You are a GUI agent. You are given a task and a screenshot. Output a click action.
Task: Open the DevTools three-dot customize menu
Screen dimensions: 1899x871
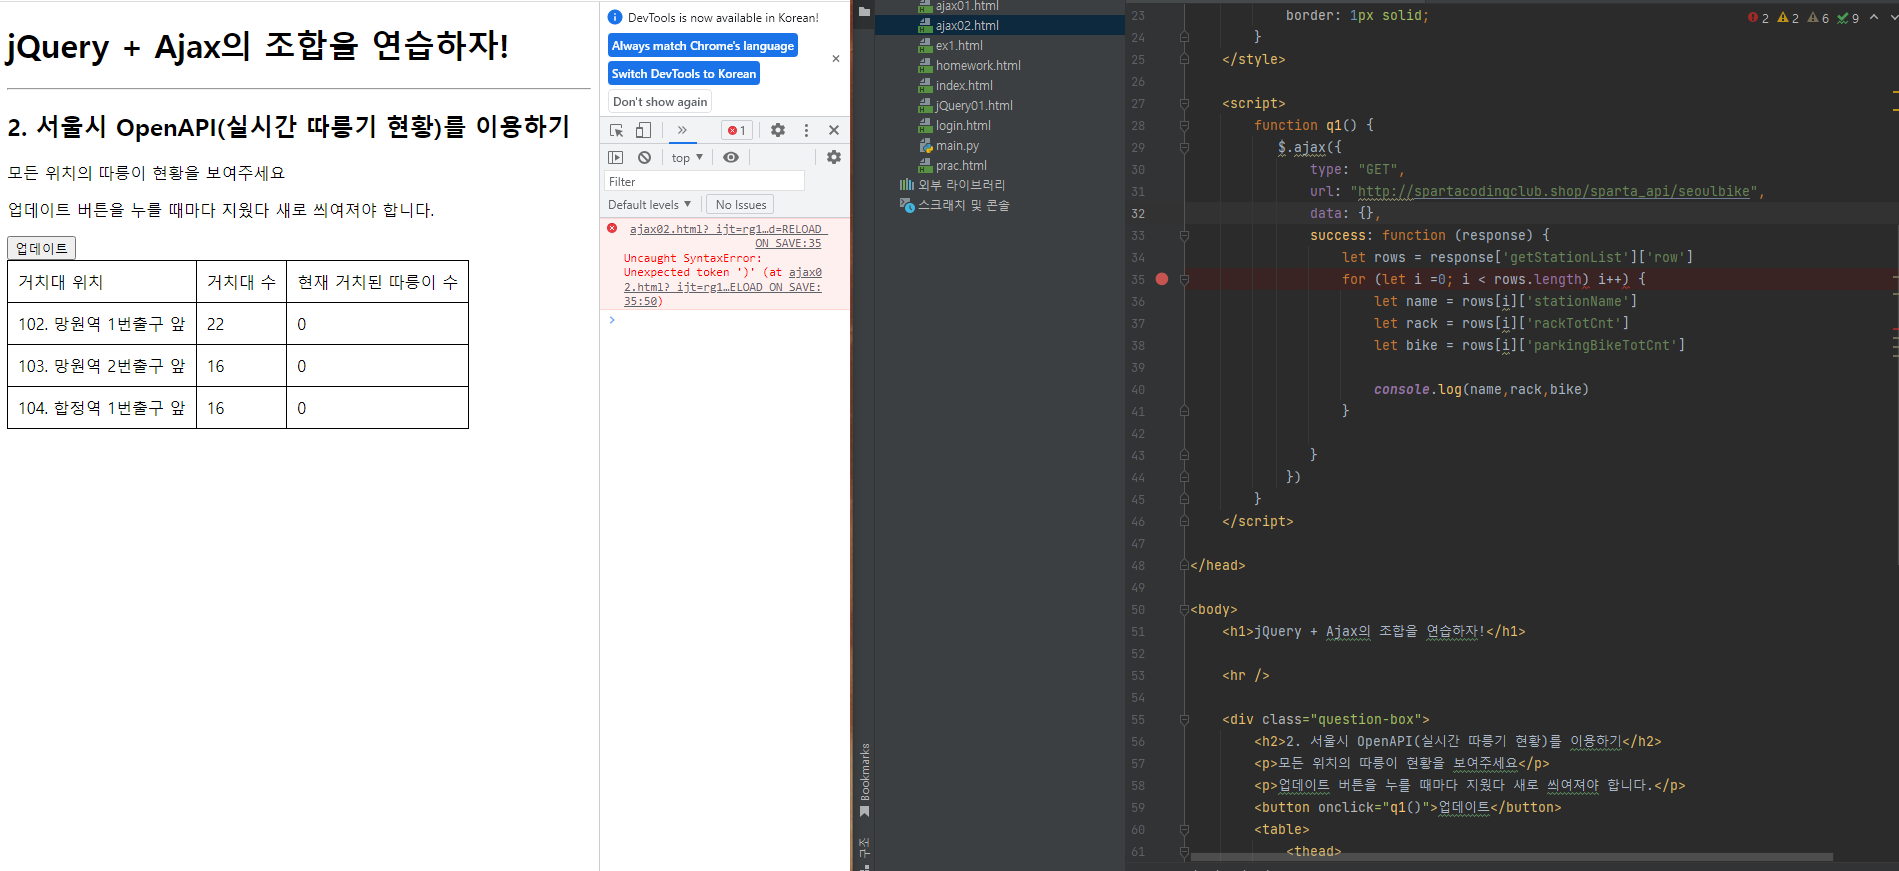point(806,130)
